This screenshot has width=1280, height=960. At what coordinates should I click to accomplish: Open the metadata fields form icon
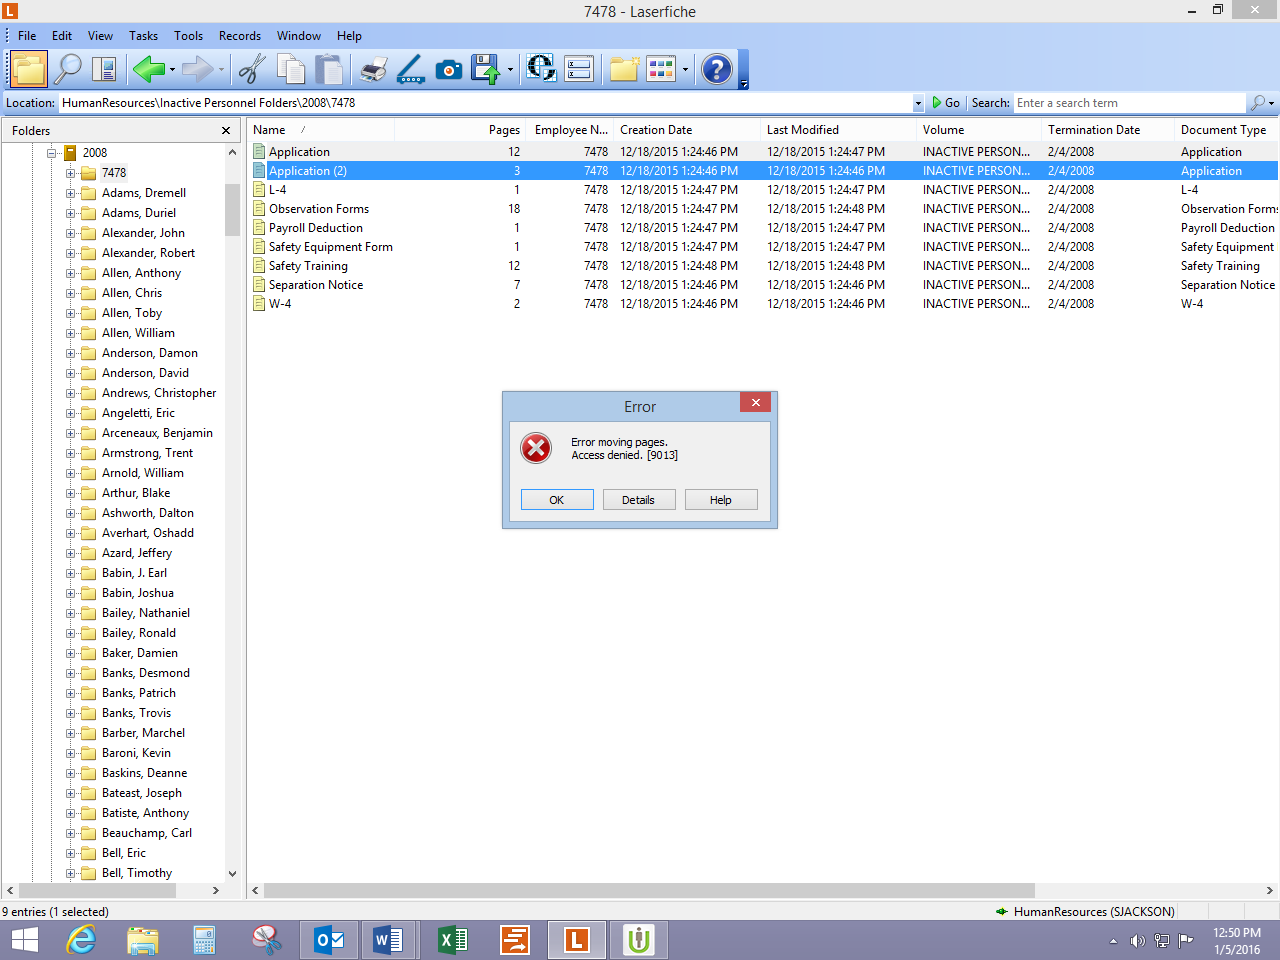579,69
